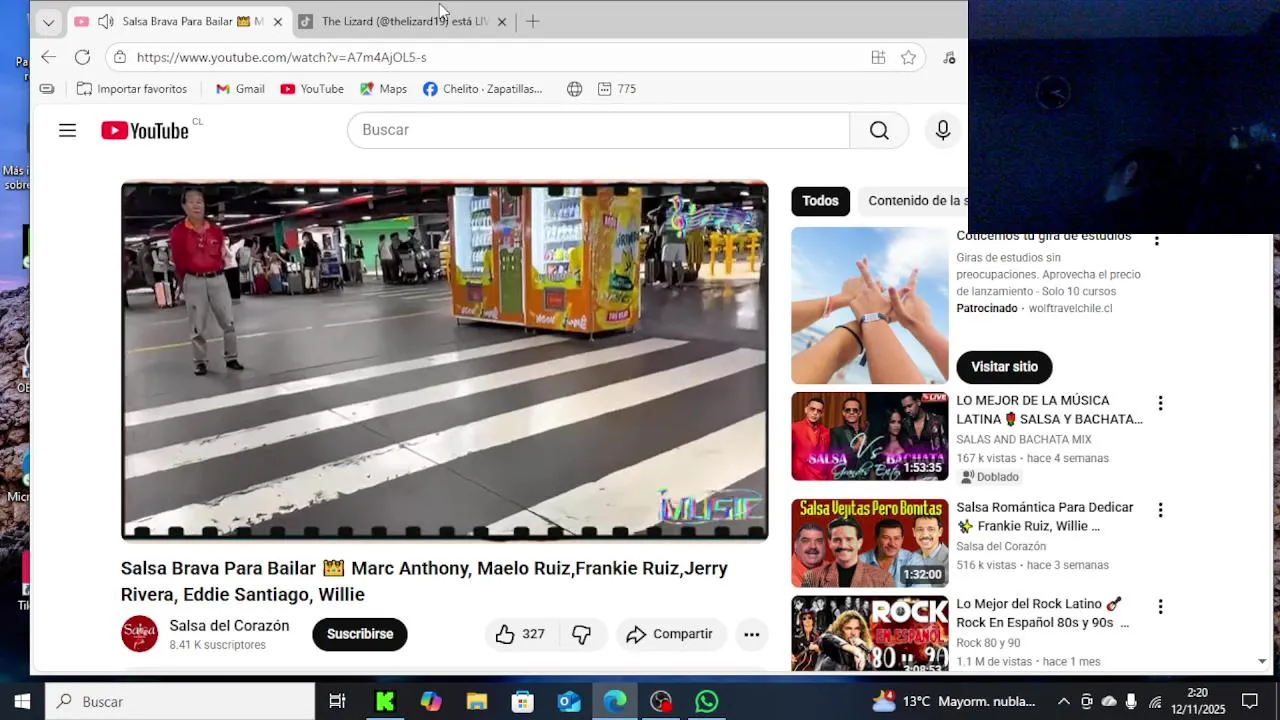Viewport: 1280px width, 720px height.
Task: Open the Chelito Zapatillas Facebook bookmark
Action: point(482,89)
